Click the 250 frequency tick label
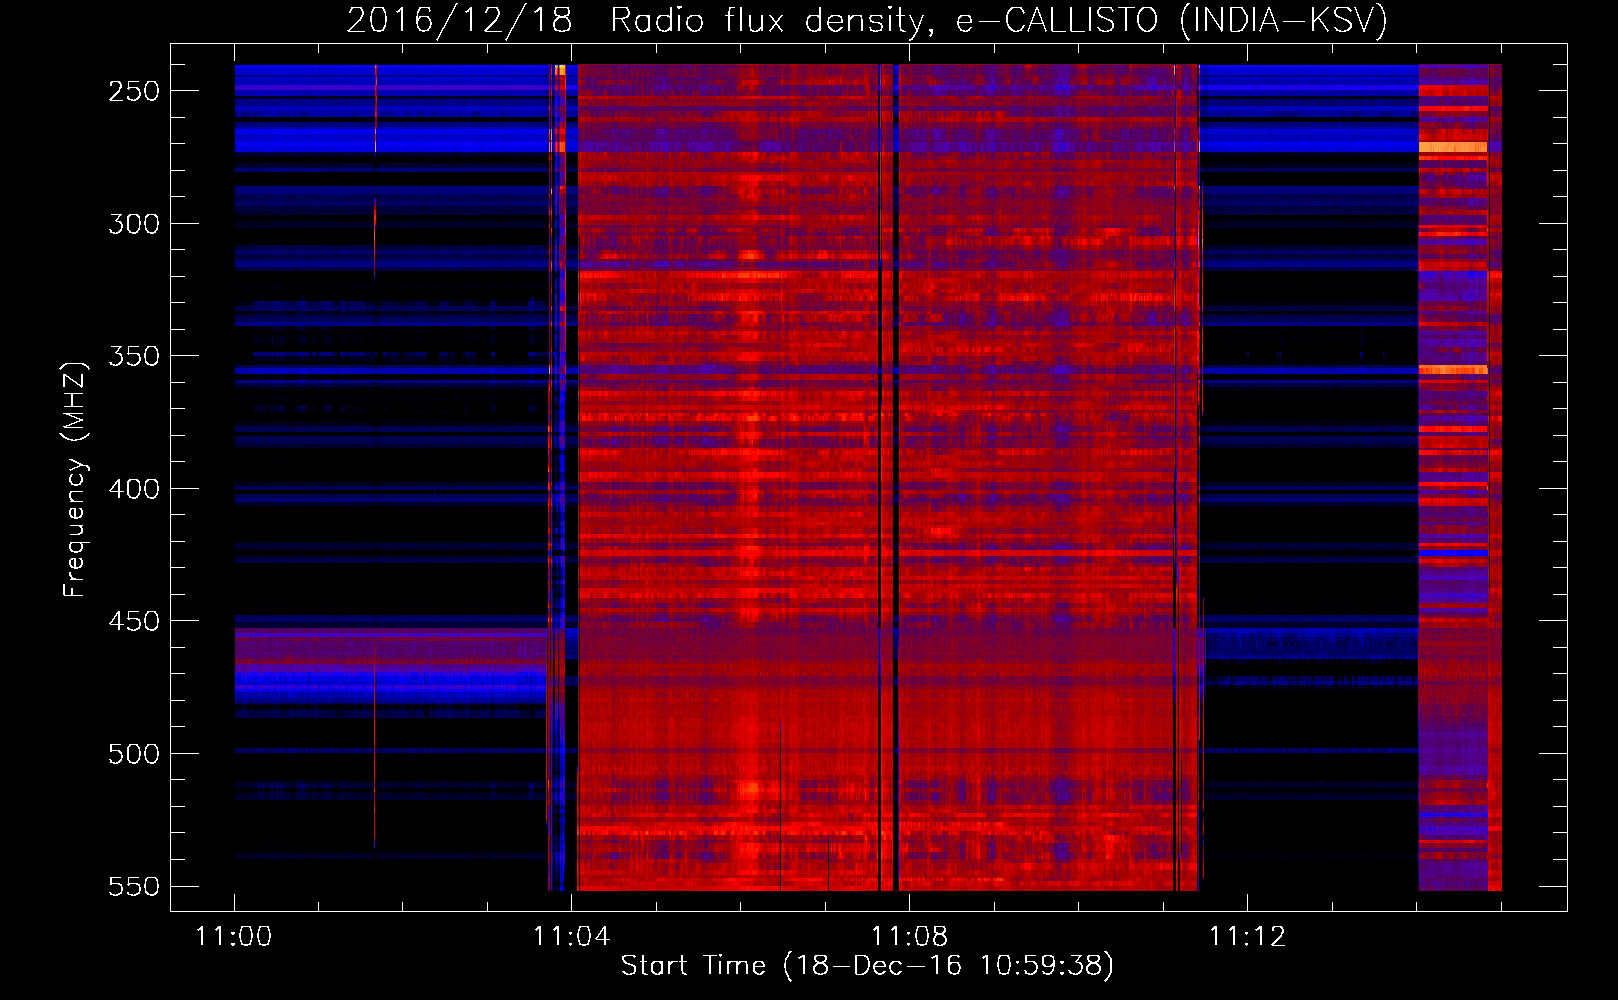Viewport: 1618px width, 1000px height. click(134, 91)
